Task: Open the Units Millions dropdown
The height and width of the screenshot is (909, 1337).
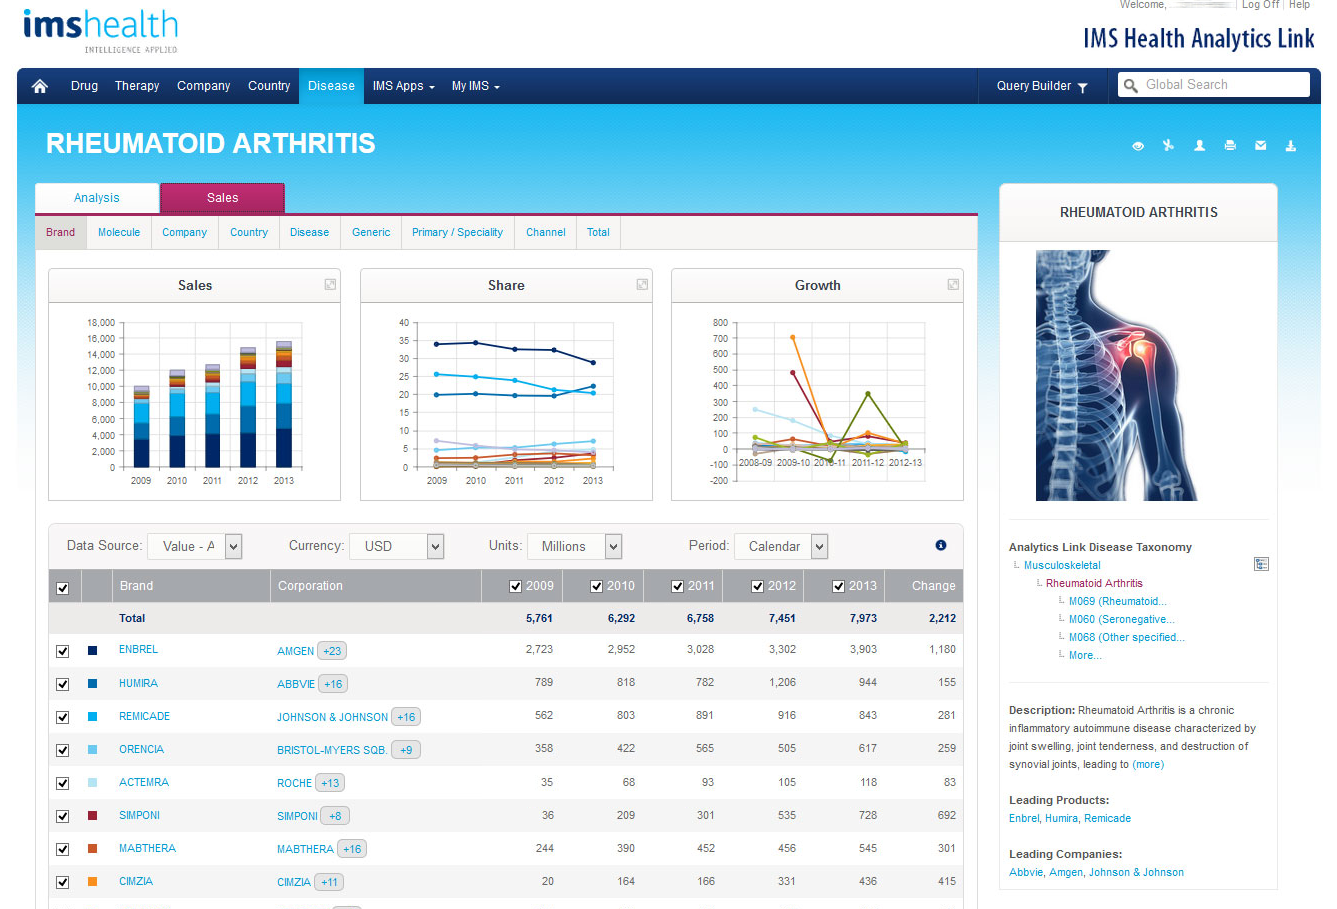Action: 574,546
